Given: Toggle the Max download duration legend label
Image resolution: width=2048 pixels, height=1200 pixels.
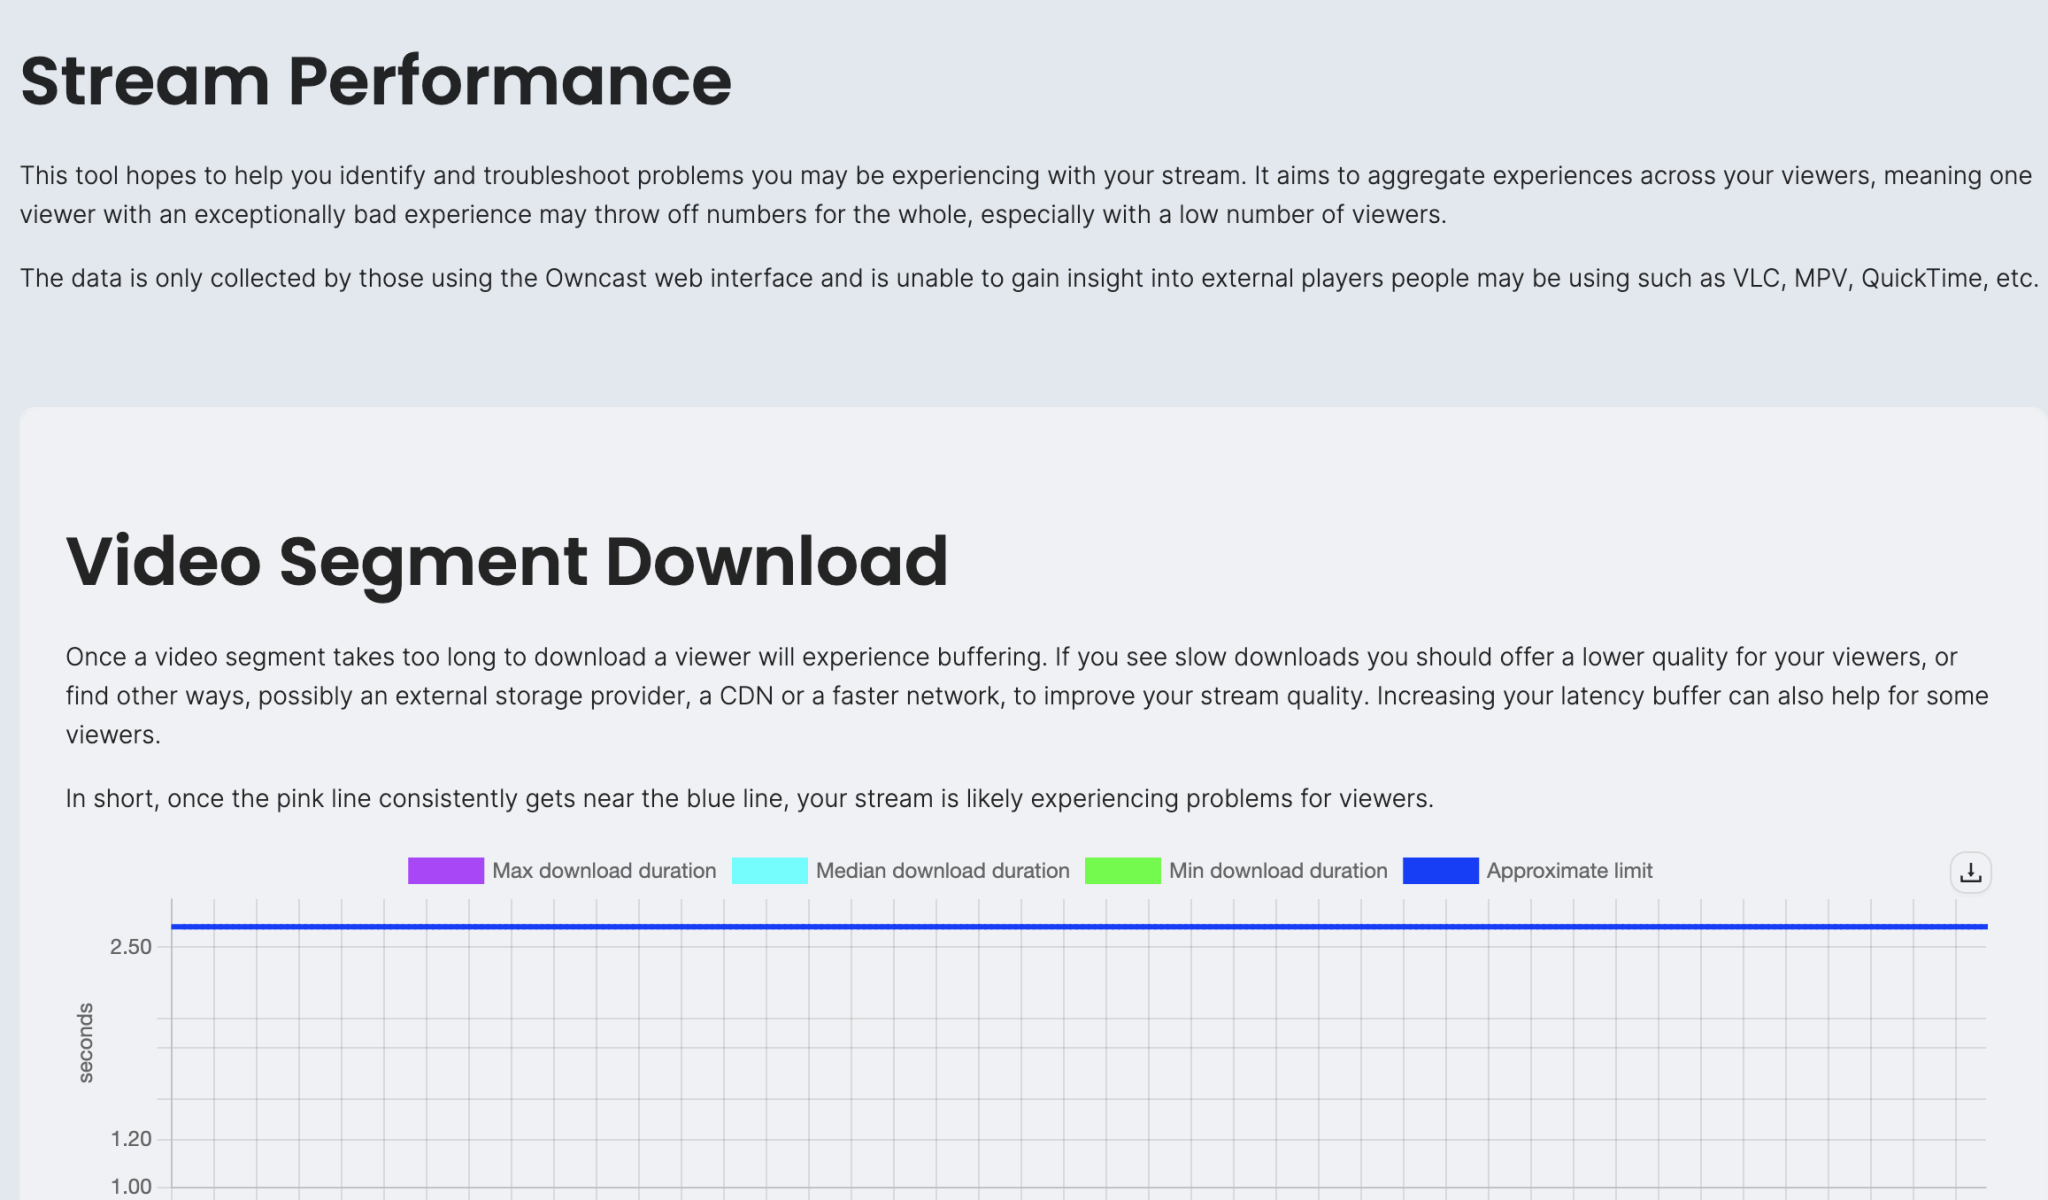Looking at the screenshot, I should pos(604,871).
